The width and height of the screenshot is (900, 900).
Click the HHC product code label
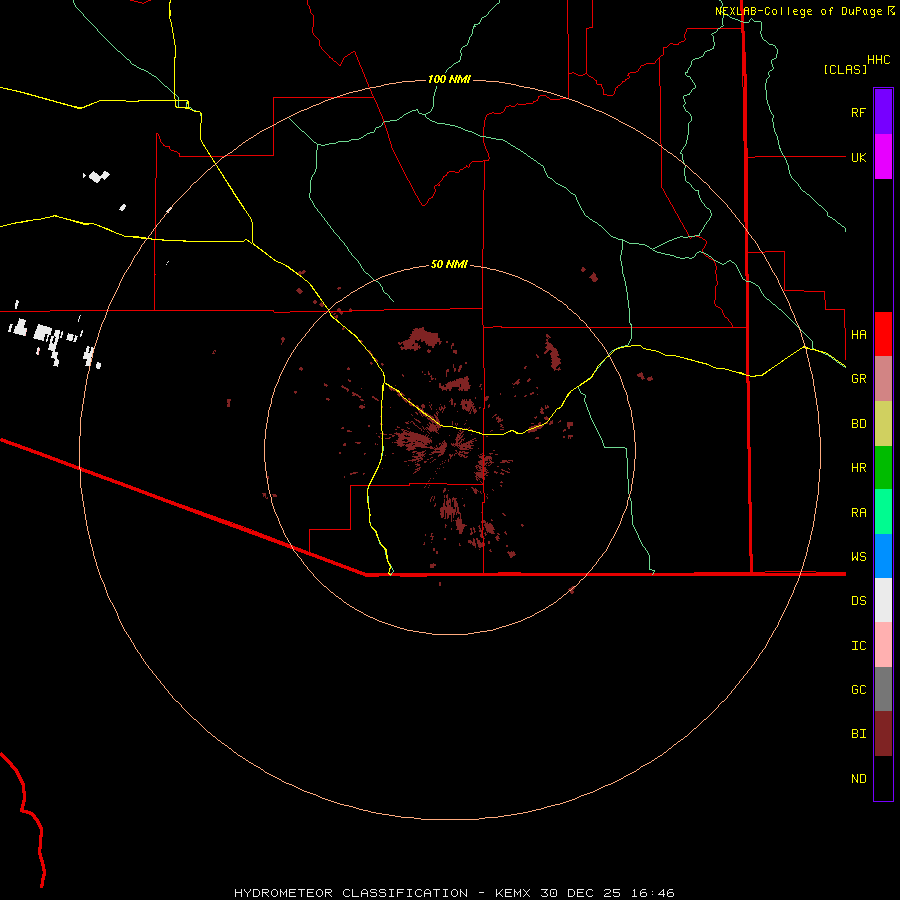click(x=878, y=60)
